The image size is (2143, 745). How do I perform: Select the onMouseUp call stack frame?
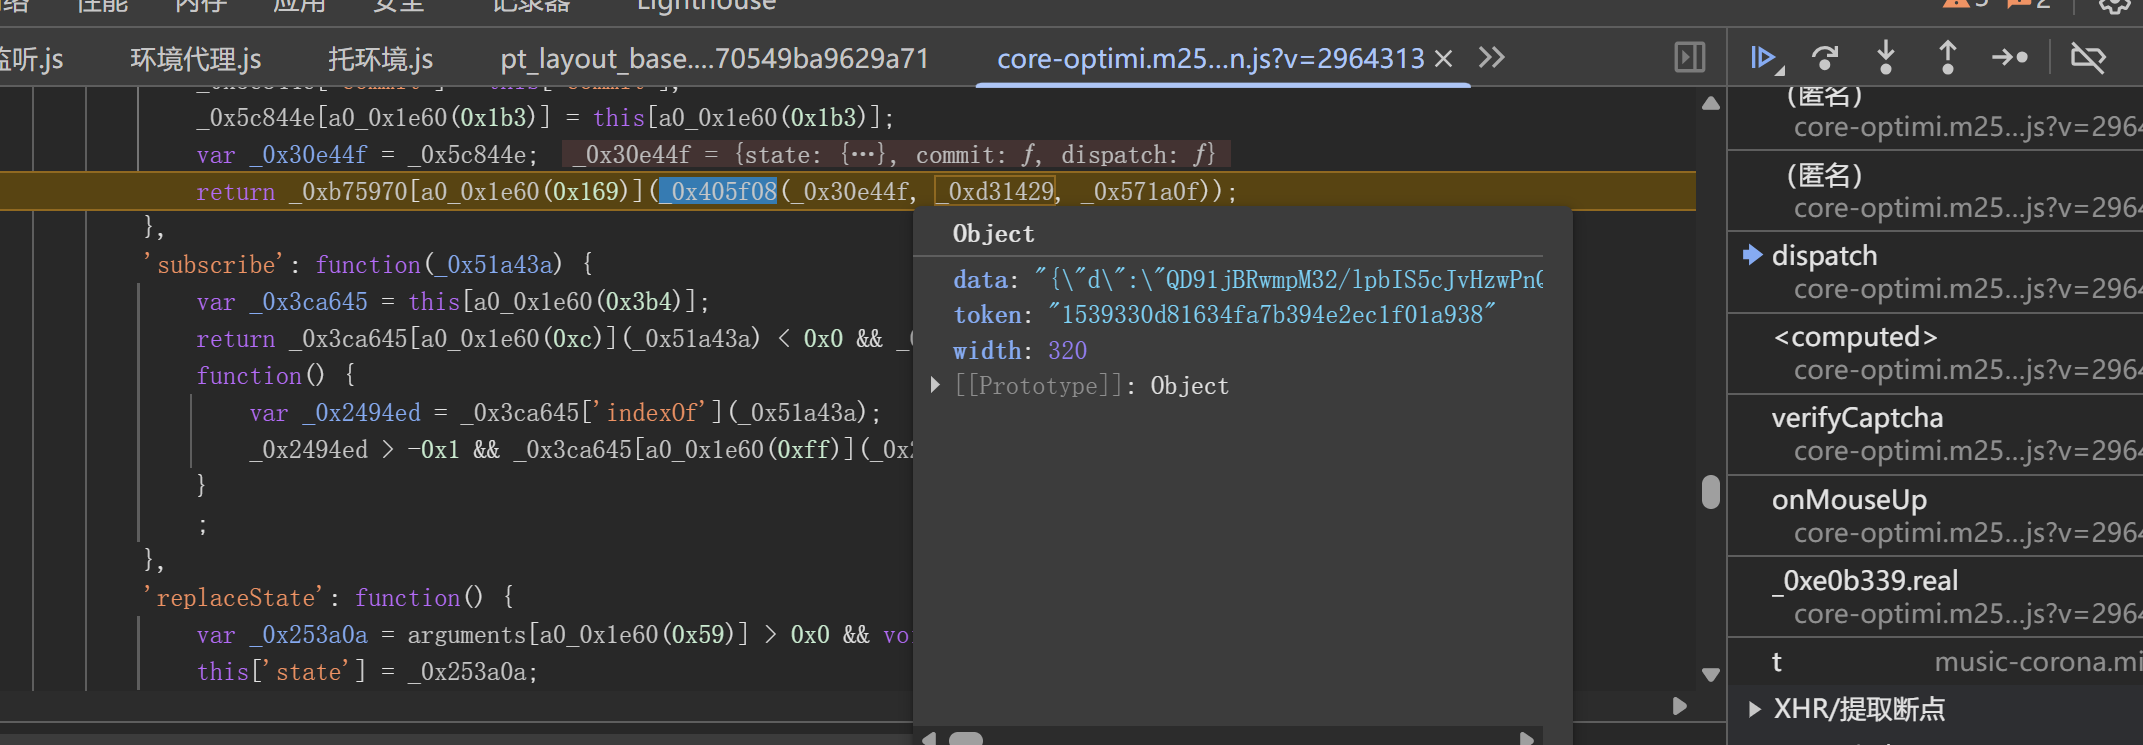pyautogui.click(x=1849, y=500)
